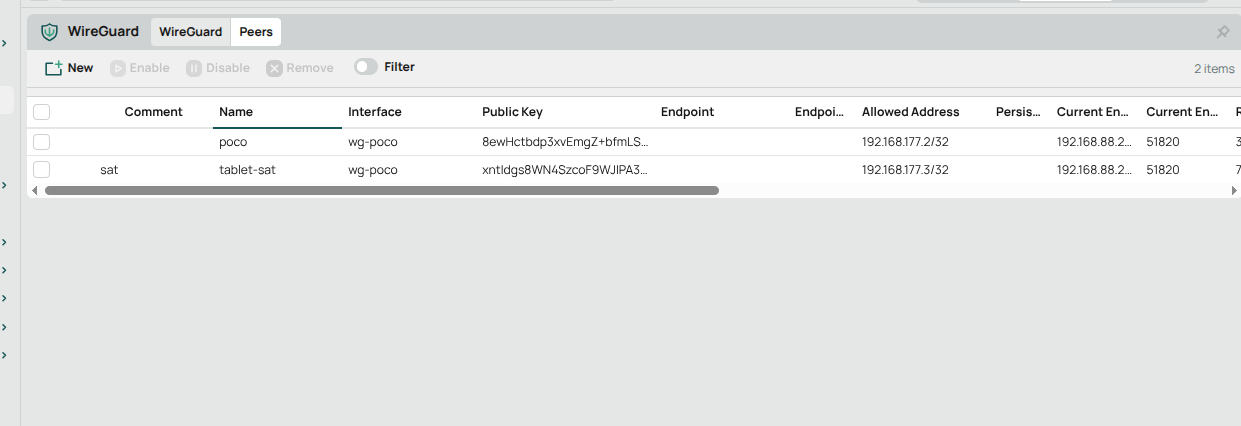
Task: Click allowed address 192.168.177.3/32
Action: click(905, 170)
